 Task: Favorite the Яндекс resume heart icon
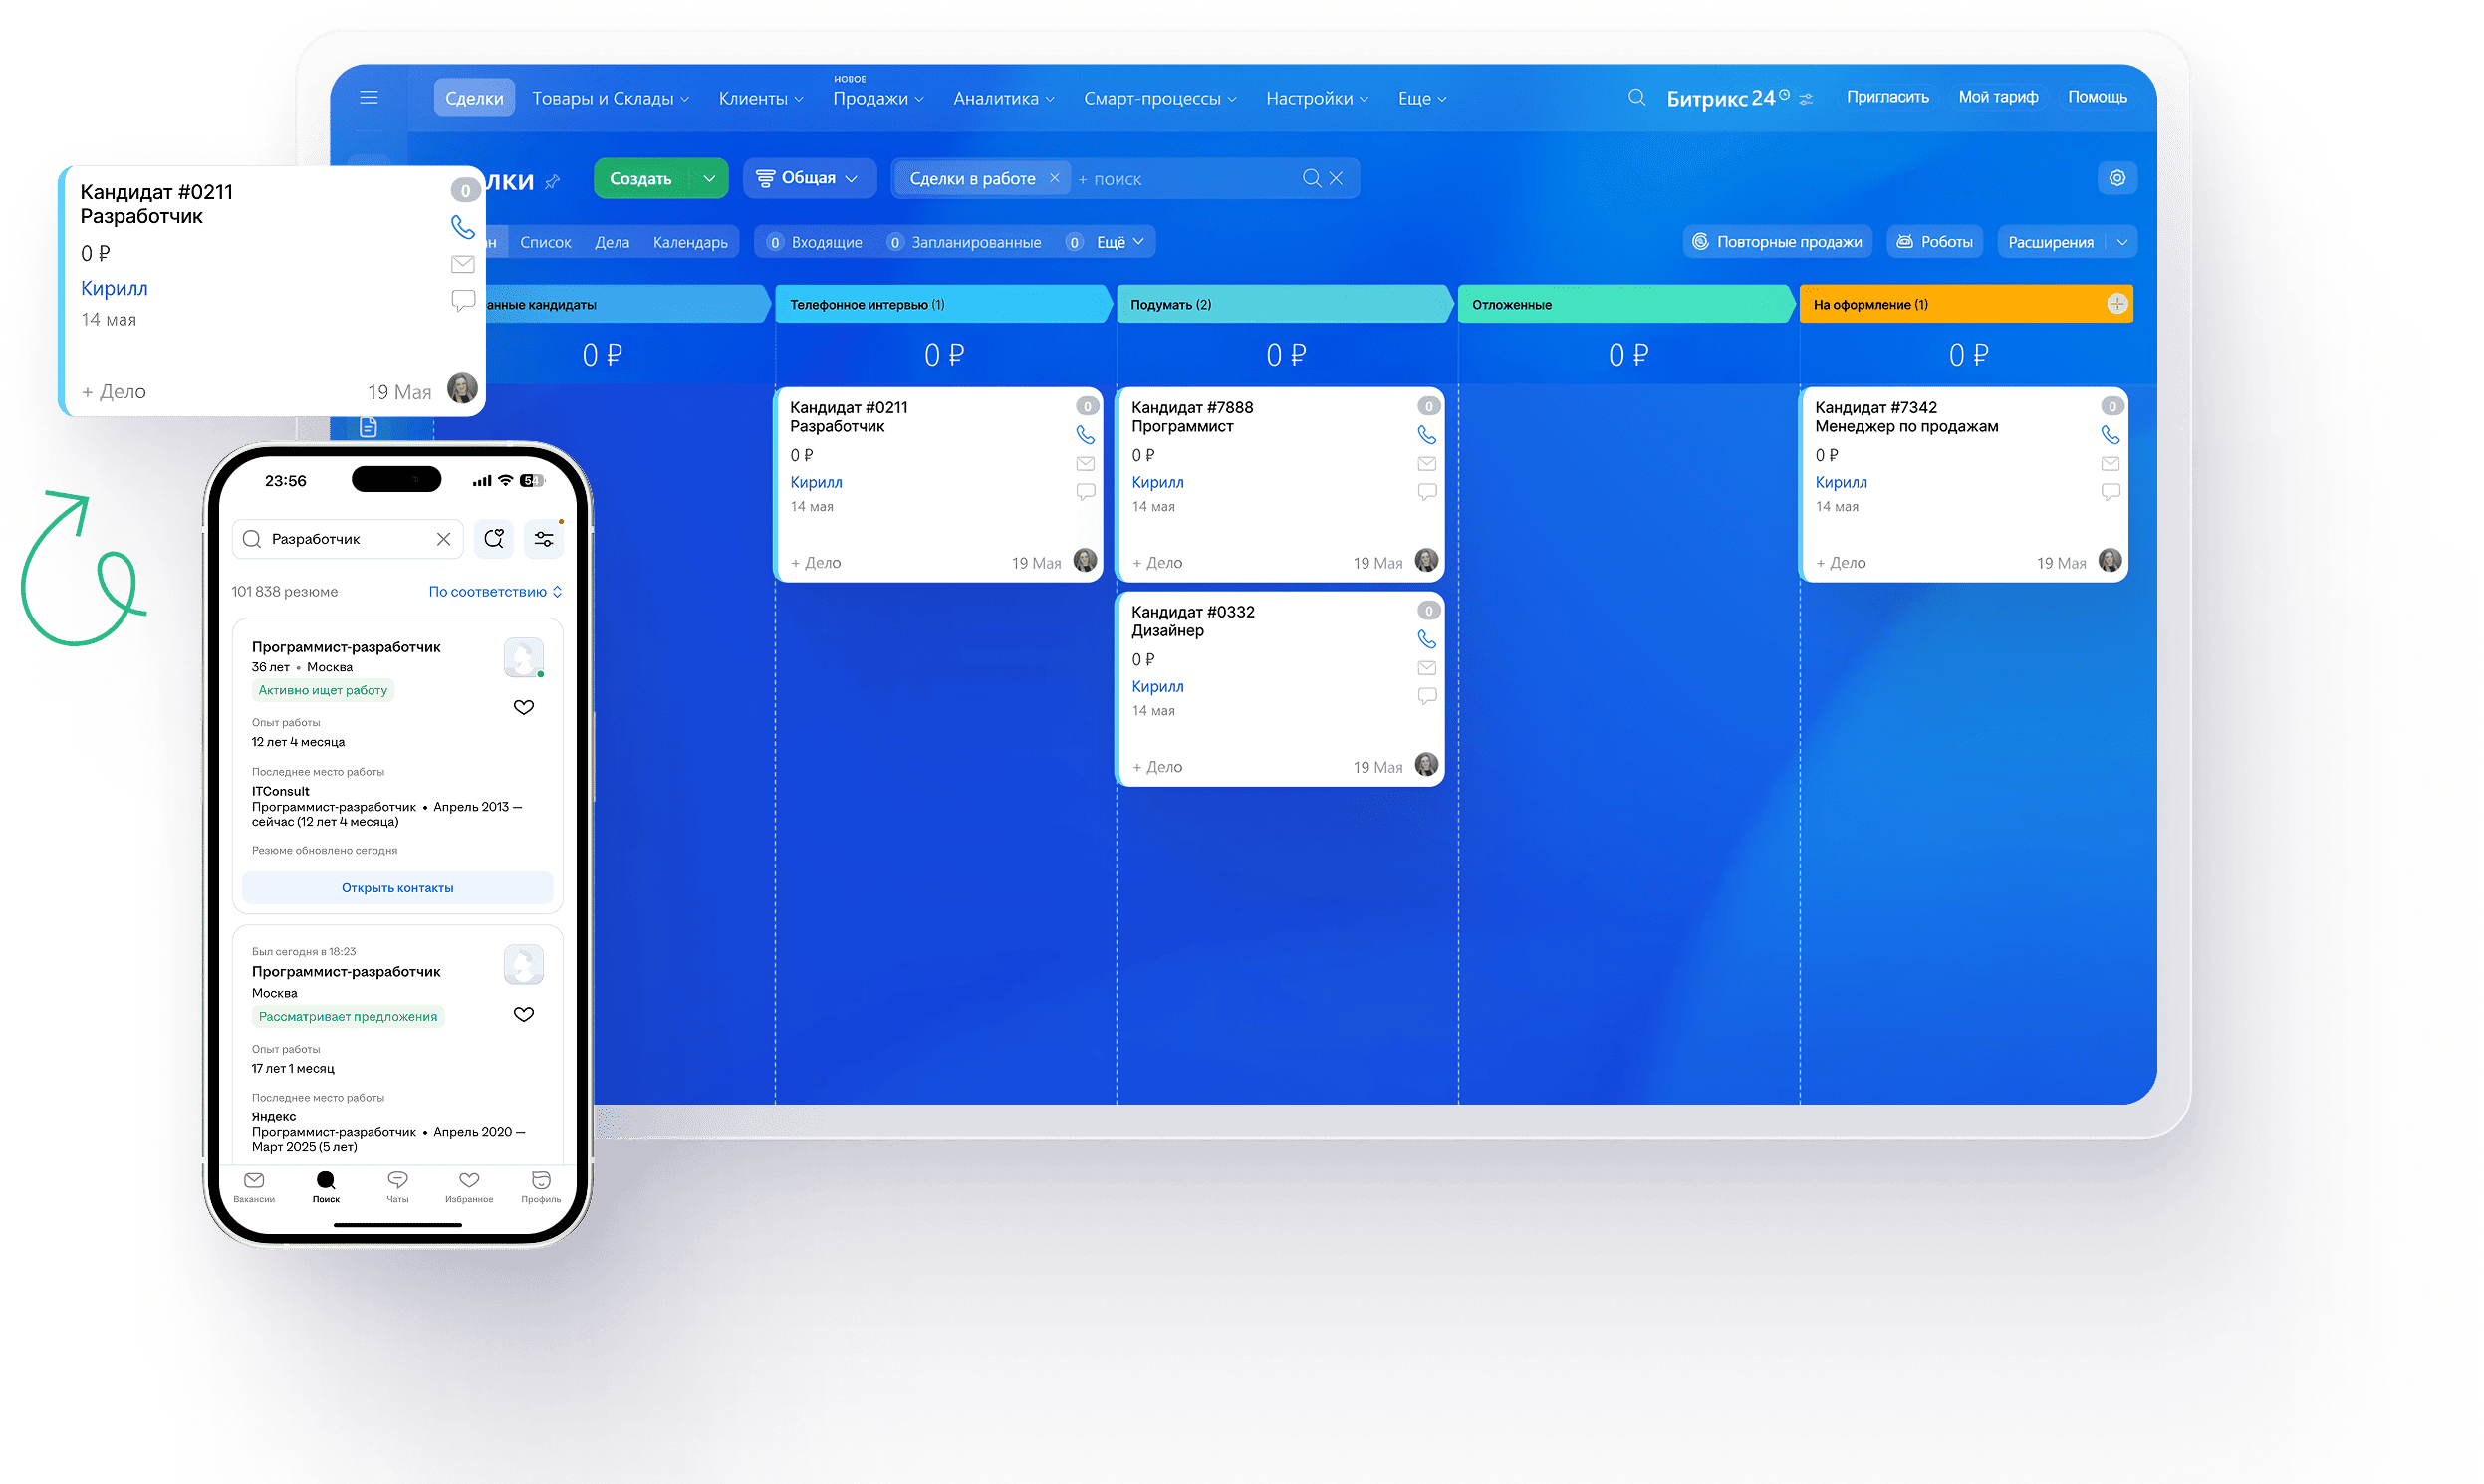(524, 1014)
